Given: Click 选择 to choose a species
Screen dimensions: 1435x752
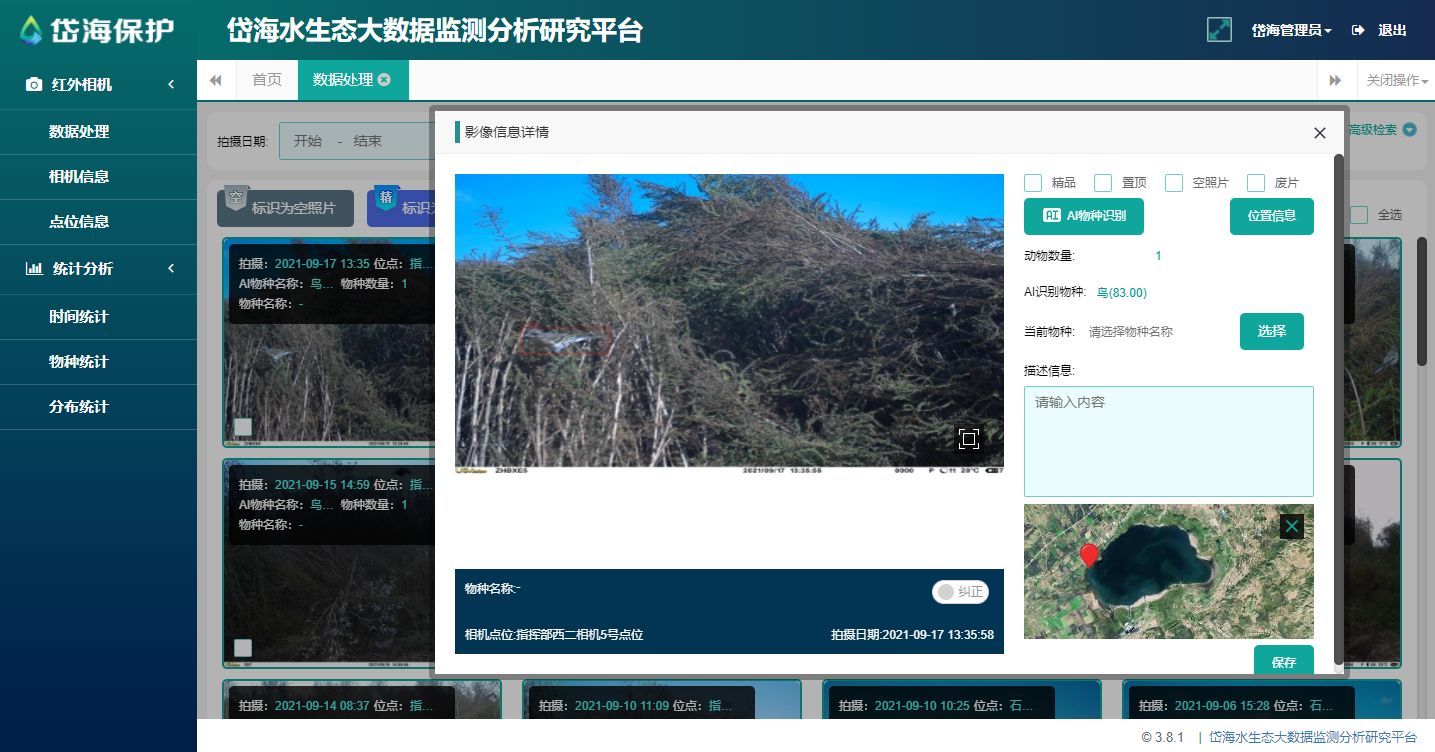Looking at the screenshot, I should click(x=1272, y=331).
